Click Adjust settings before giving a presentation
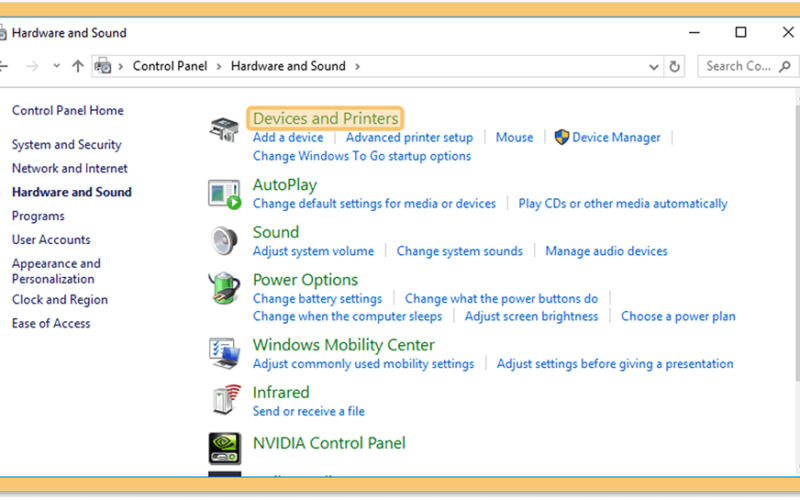 (615, 364)
